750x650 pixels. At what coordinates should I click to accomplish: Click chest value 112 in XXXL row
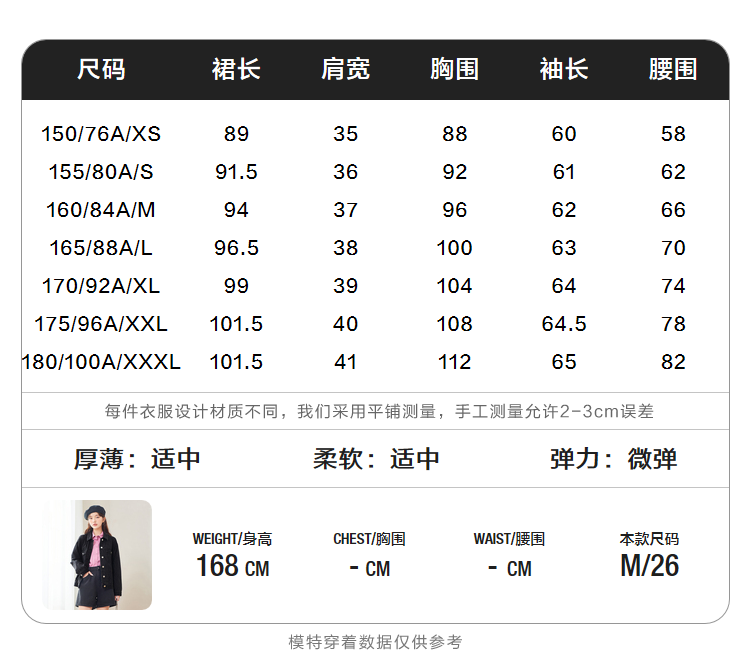click(454, 362)
